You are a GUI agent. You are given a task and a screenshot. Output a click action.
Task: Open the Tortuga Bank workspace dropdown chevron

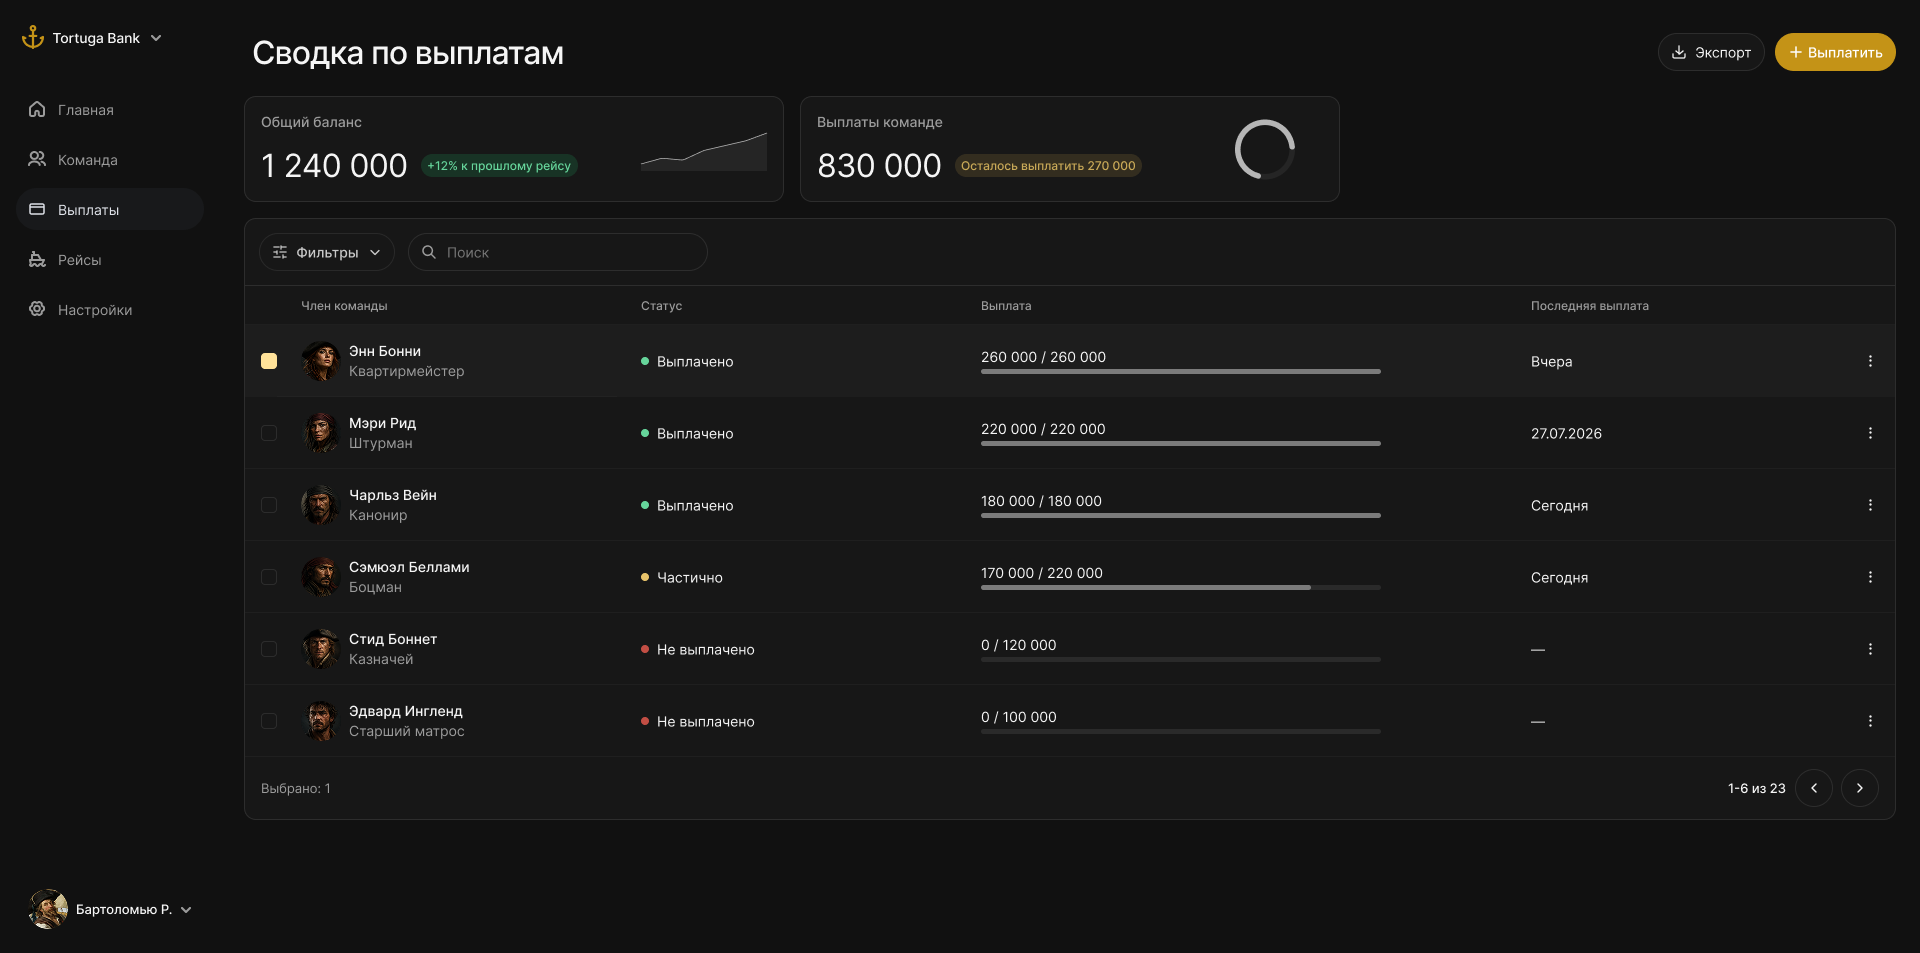(x=156, y=38)
